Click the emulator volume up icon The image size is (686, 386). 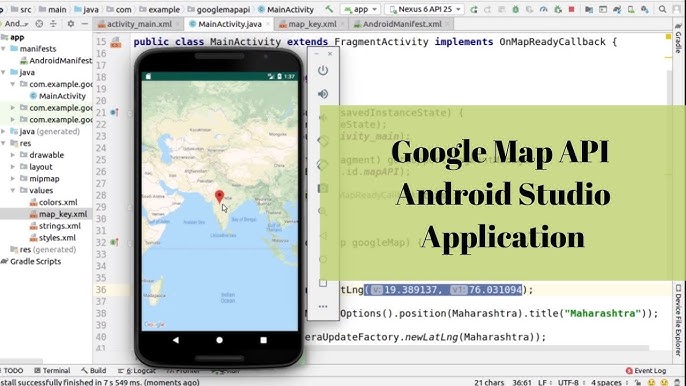(x=323, y=94)
